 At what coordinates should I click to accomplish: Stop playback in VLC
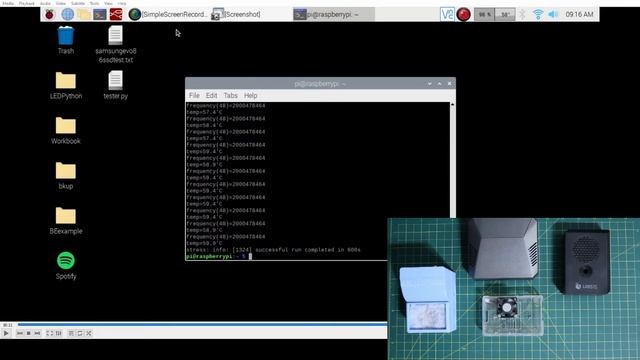pyautogui.click(x=29, y=333)
